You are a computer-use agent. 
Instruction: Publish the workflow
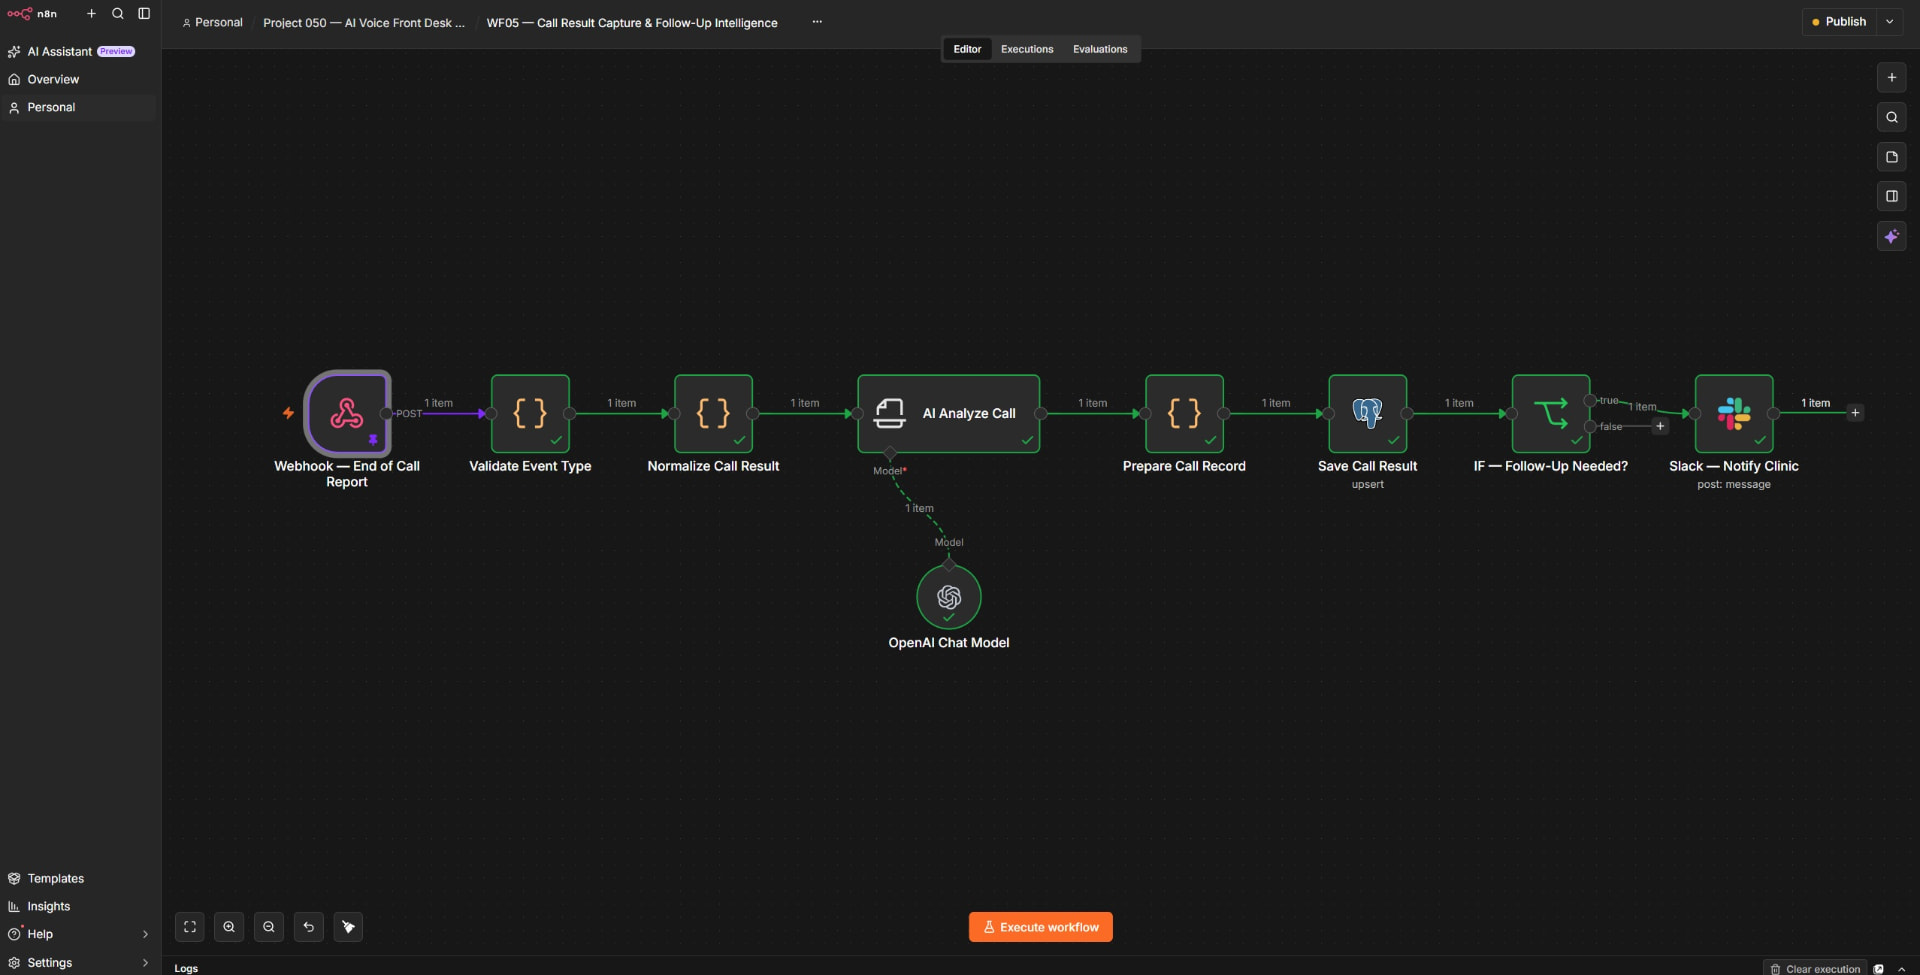1840,22
